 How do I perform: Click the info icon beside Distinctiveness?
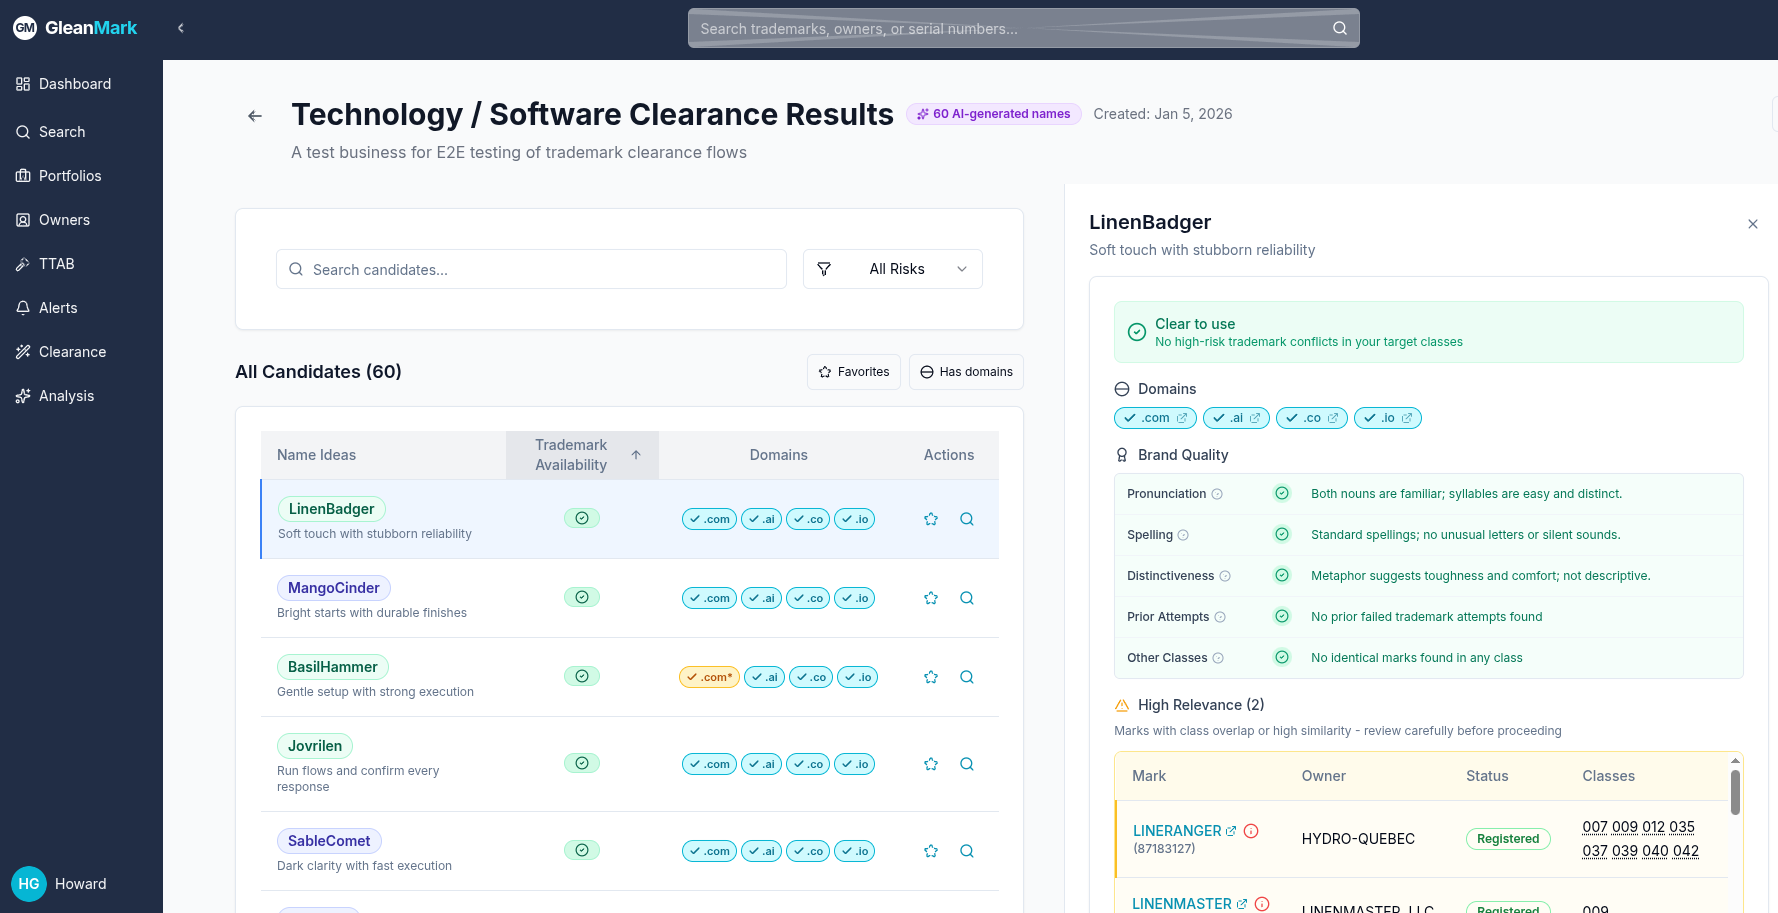coord(1225,576)
